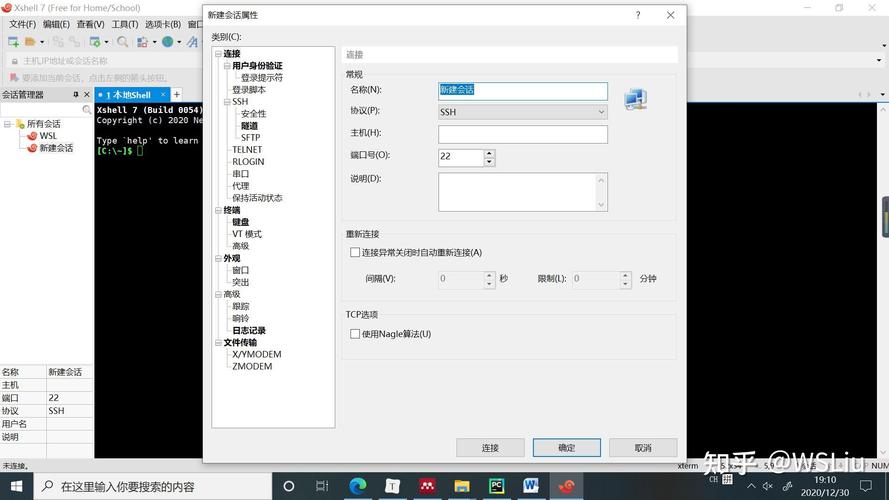Open the 查看(V) menu
Image resolution: width=889 pixels, height=500 pixels.
pyautogui.click(x=91, y=24)
